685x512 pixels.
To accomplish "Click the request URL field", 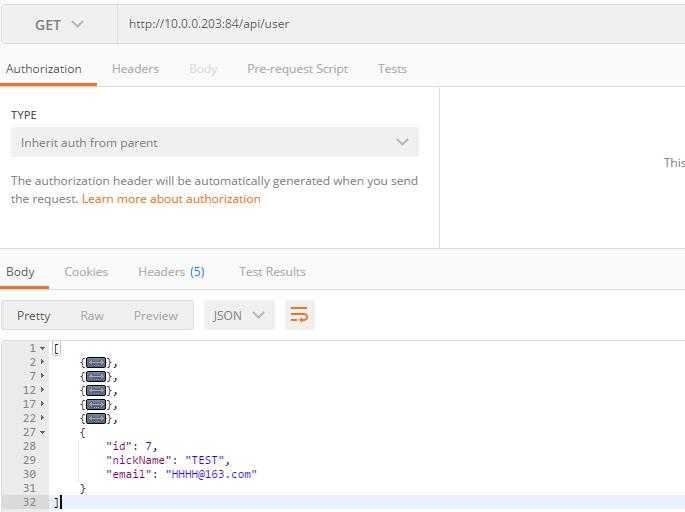I will click(401, 24).
